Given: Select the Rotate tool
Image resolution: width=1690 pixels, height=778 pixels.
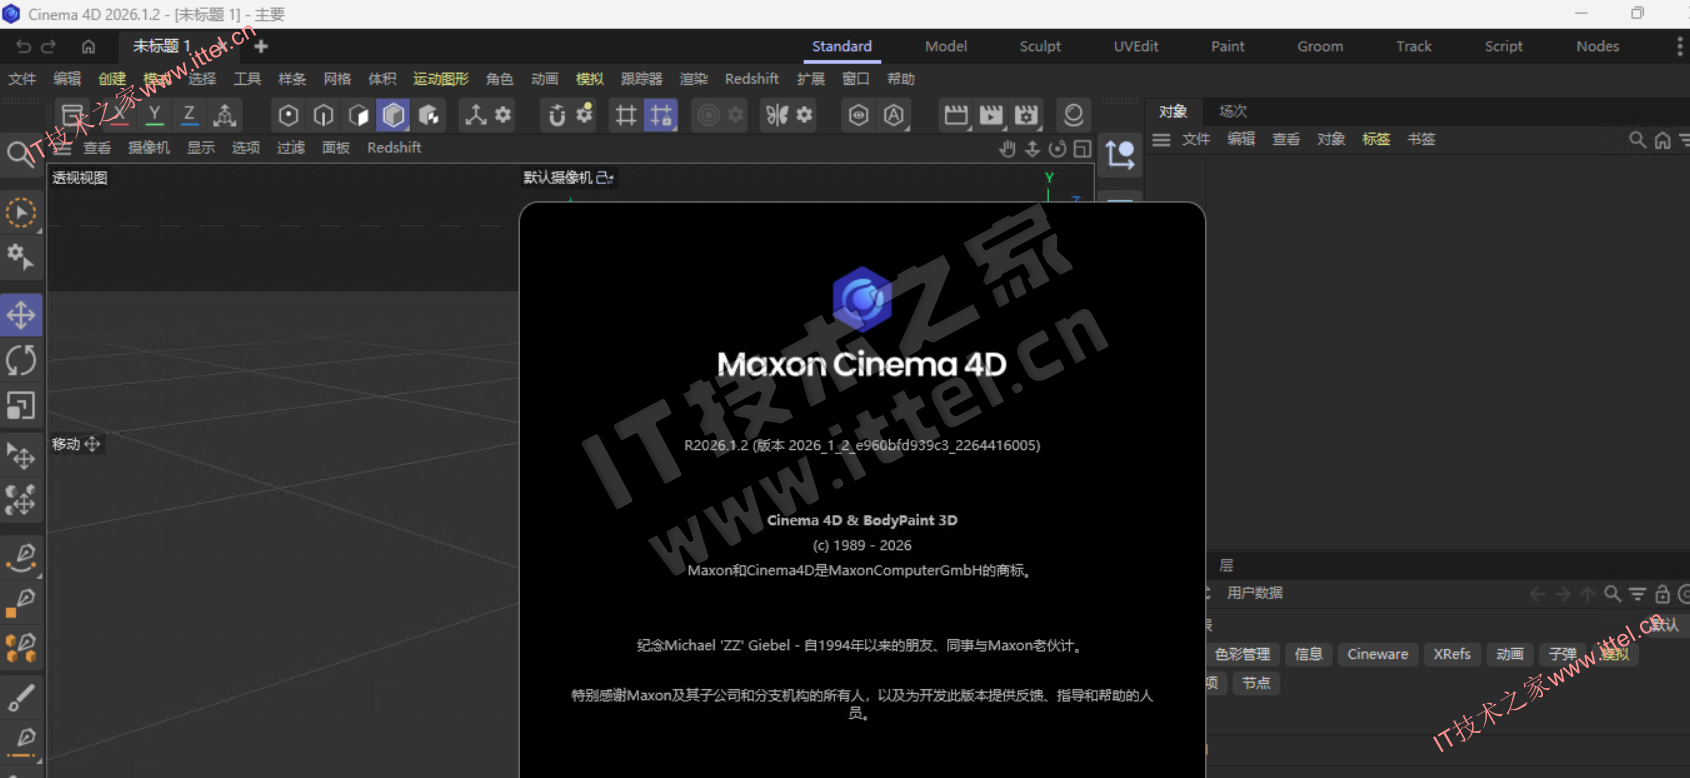Looking at the screenshot, I should click(x=21, y=360).
